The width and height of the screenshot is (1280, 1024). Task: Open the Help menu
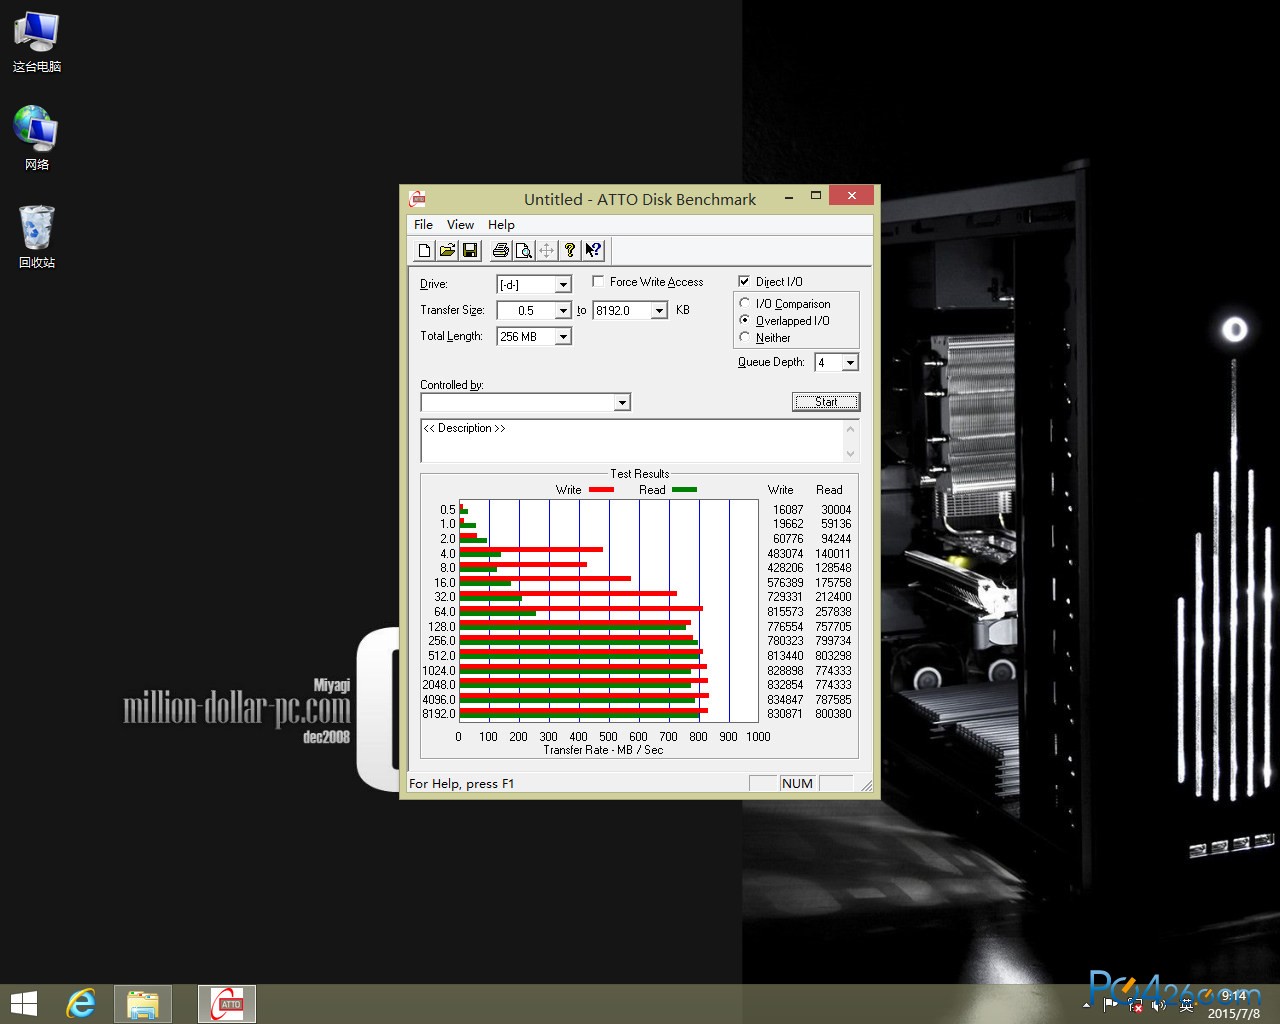(501, 225)
